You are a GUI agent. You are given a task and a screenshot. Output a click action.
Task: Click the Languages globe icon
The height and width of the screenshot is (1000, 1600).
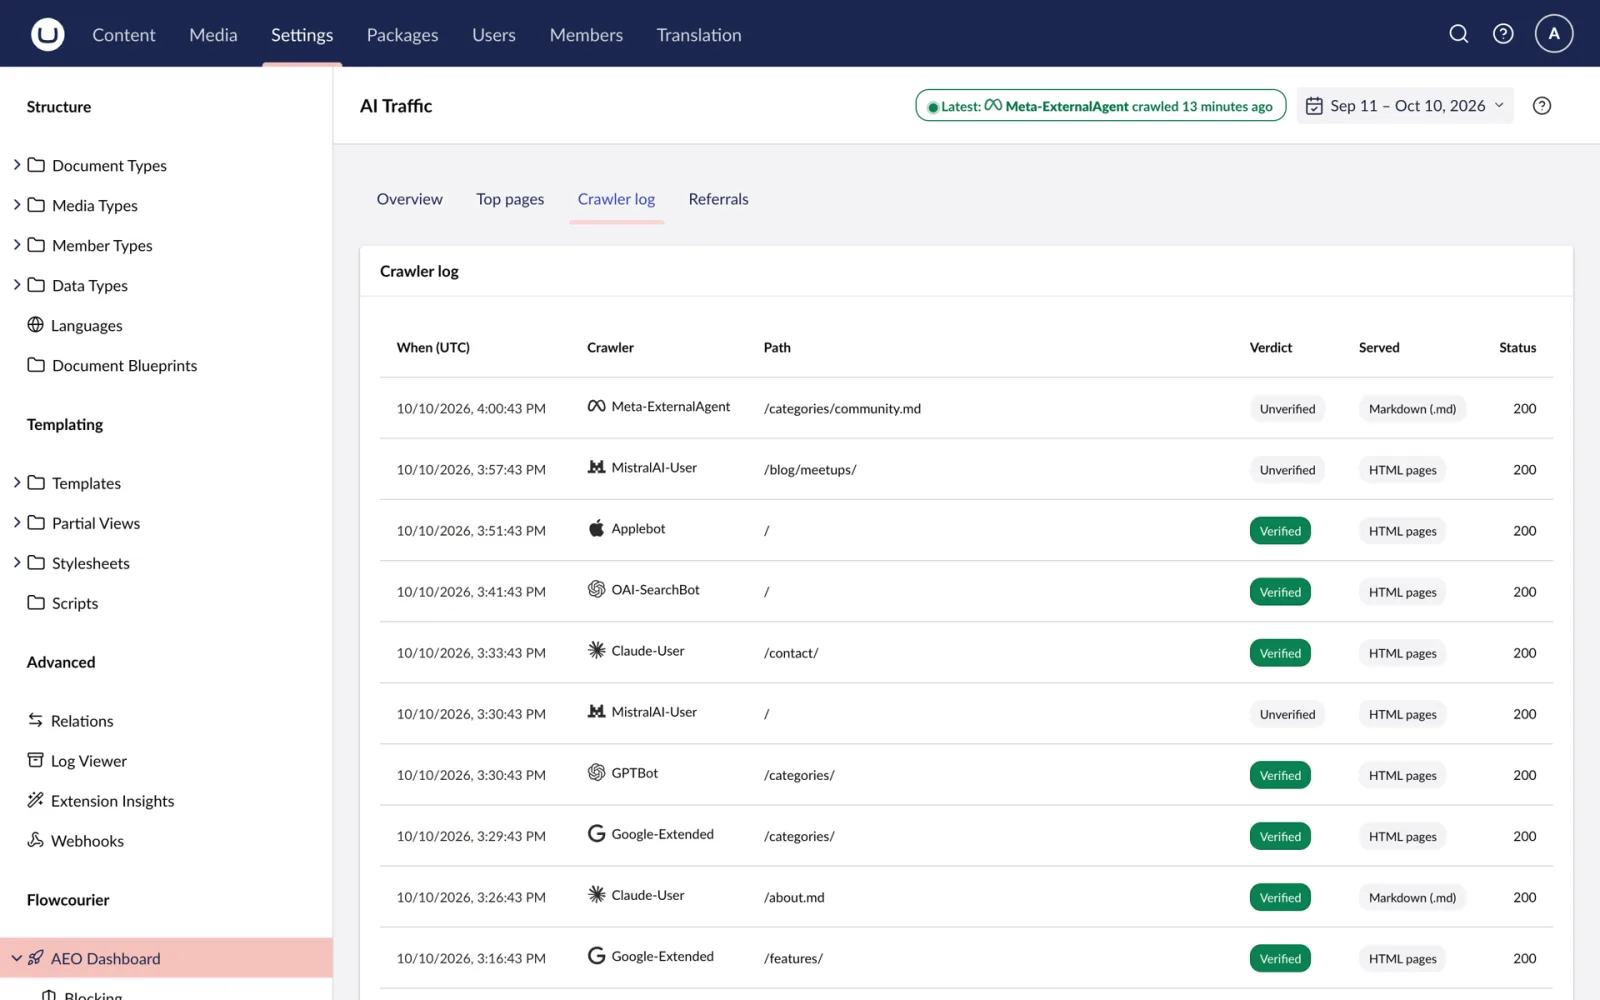[x=36, y=325]
